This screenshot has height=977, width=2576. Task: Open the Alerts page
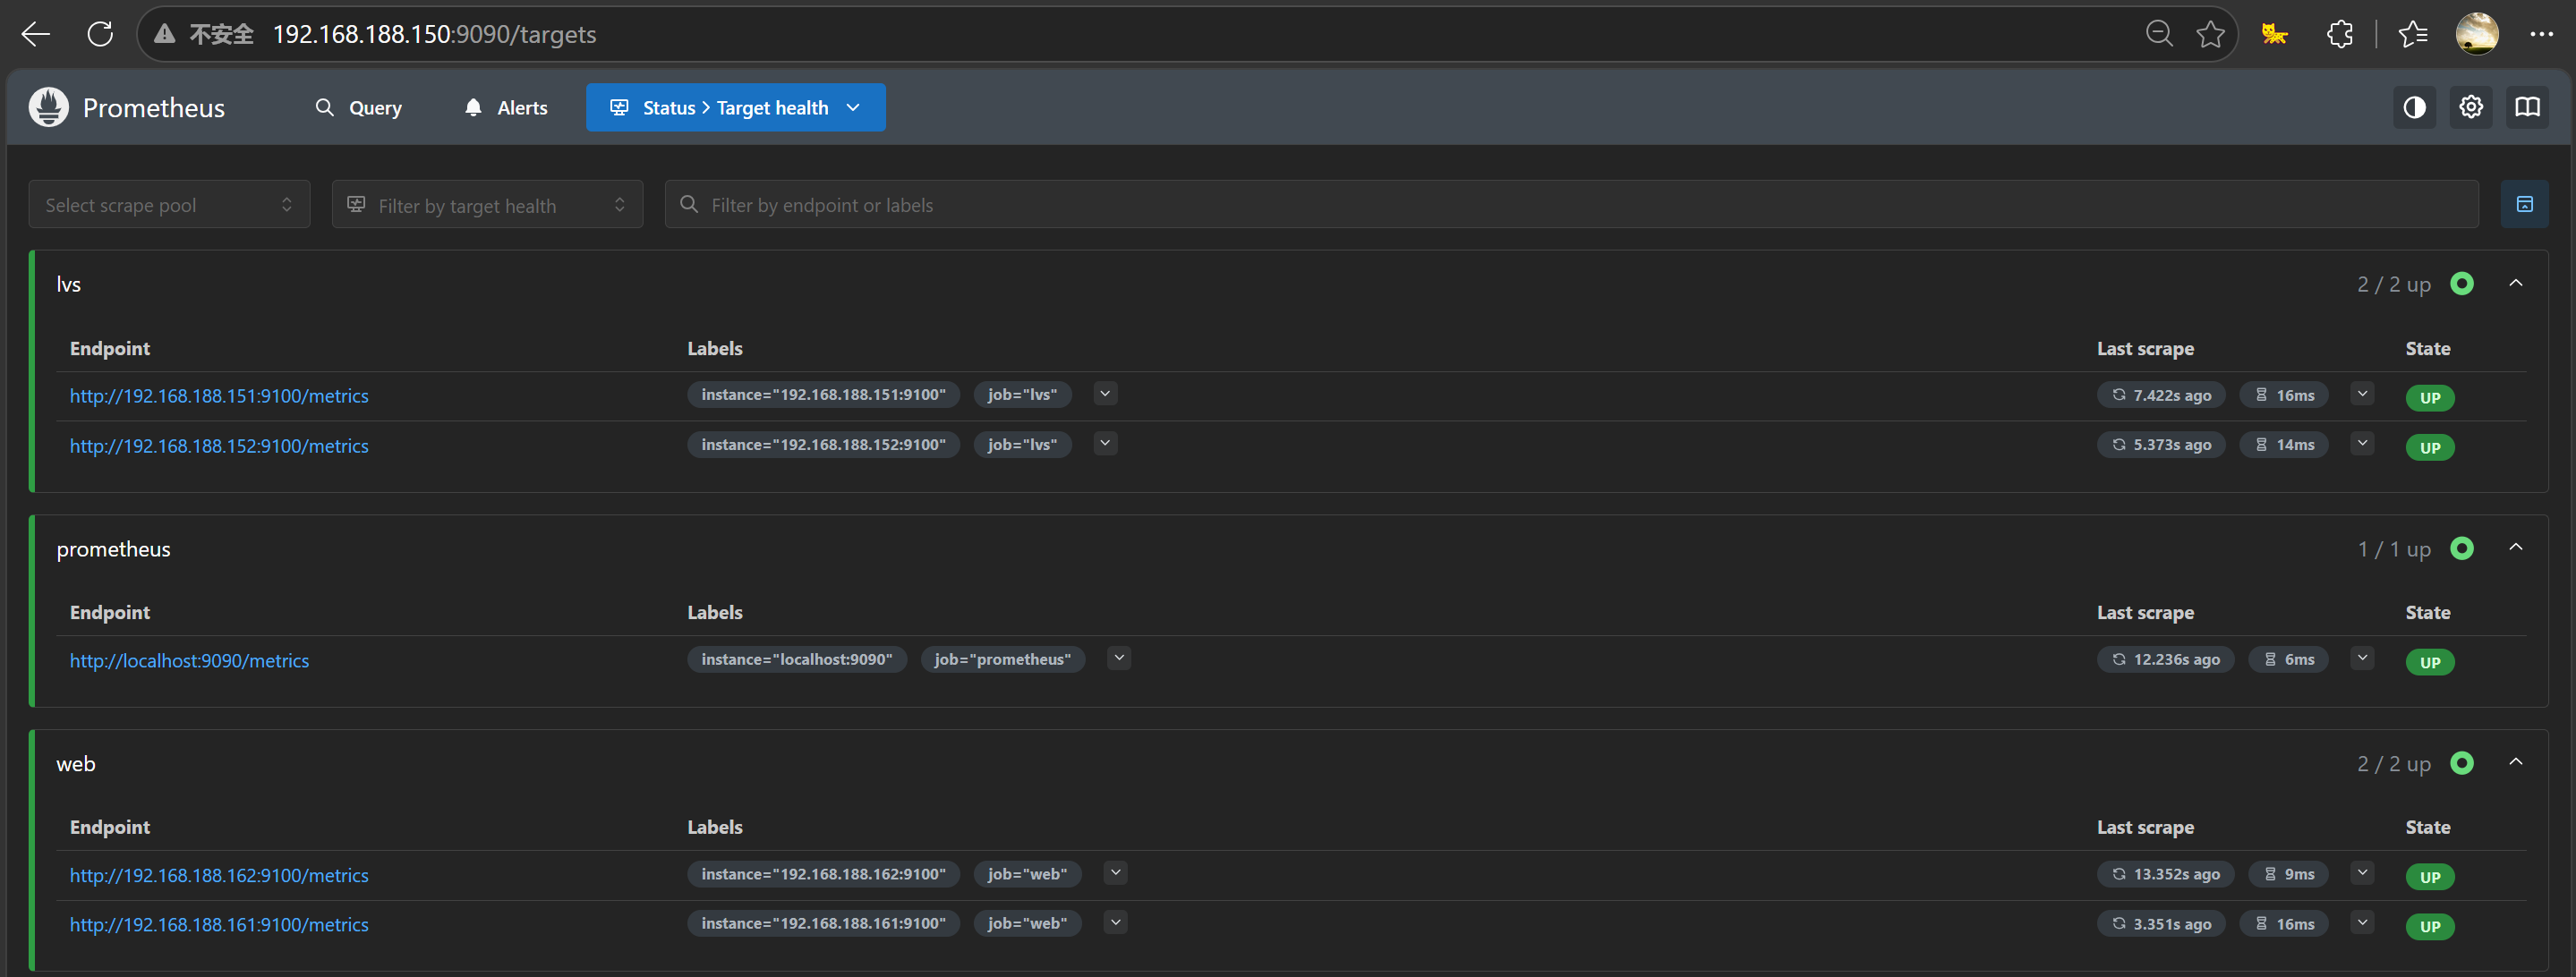(506, 107)
